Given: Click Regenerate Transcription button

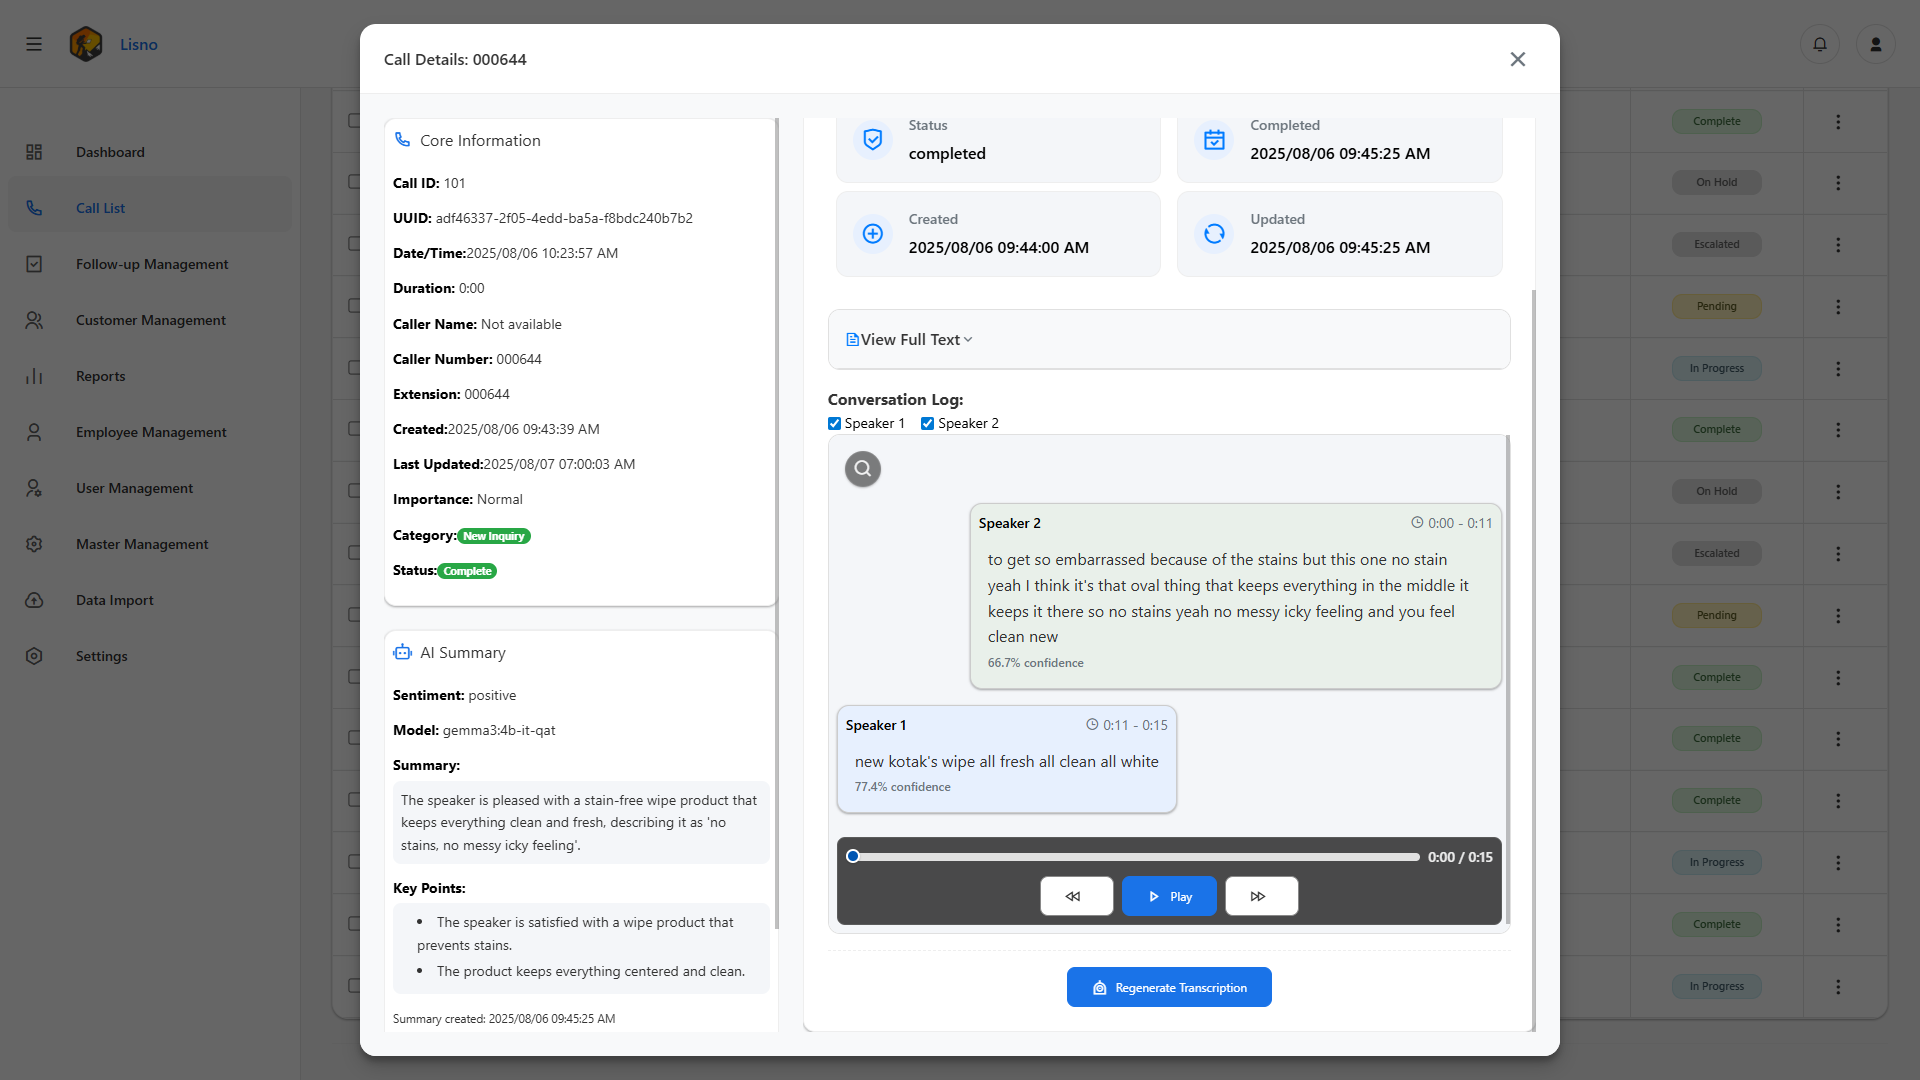Looking at the screenshot, I should [1168, 987].
